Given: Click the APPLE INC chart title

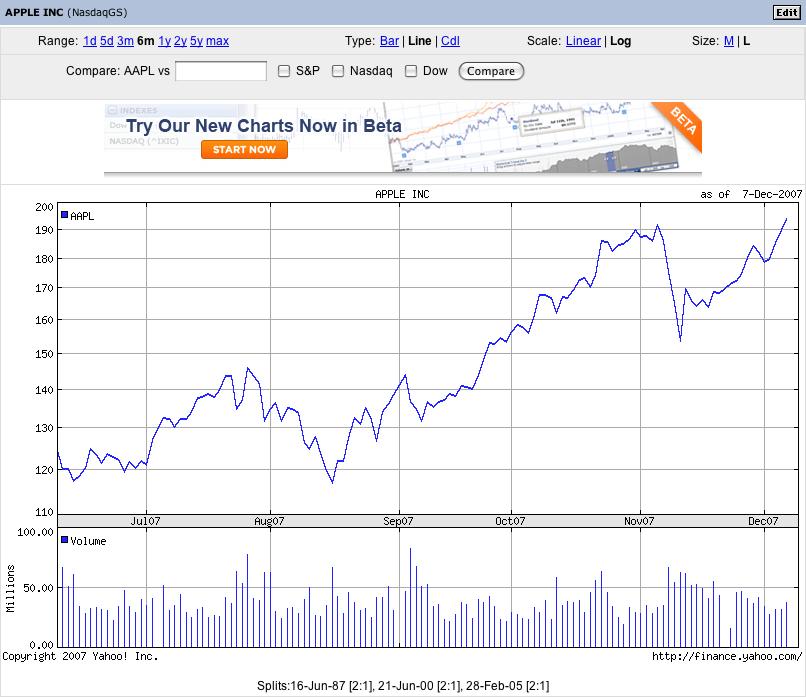Looking at the screenshot, I should pos(402,194).
